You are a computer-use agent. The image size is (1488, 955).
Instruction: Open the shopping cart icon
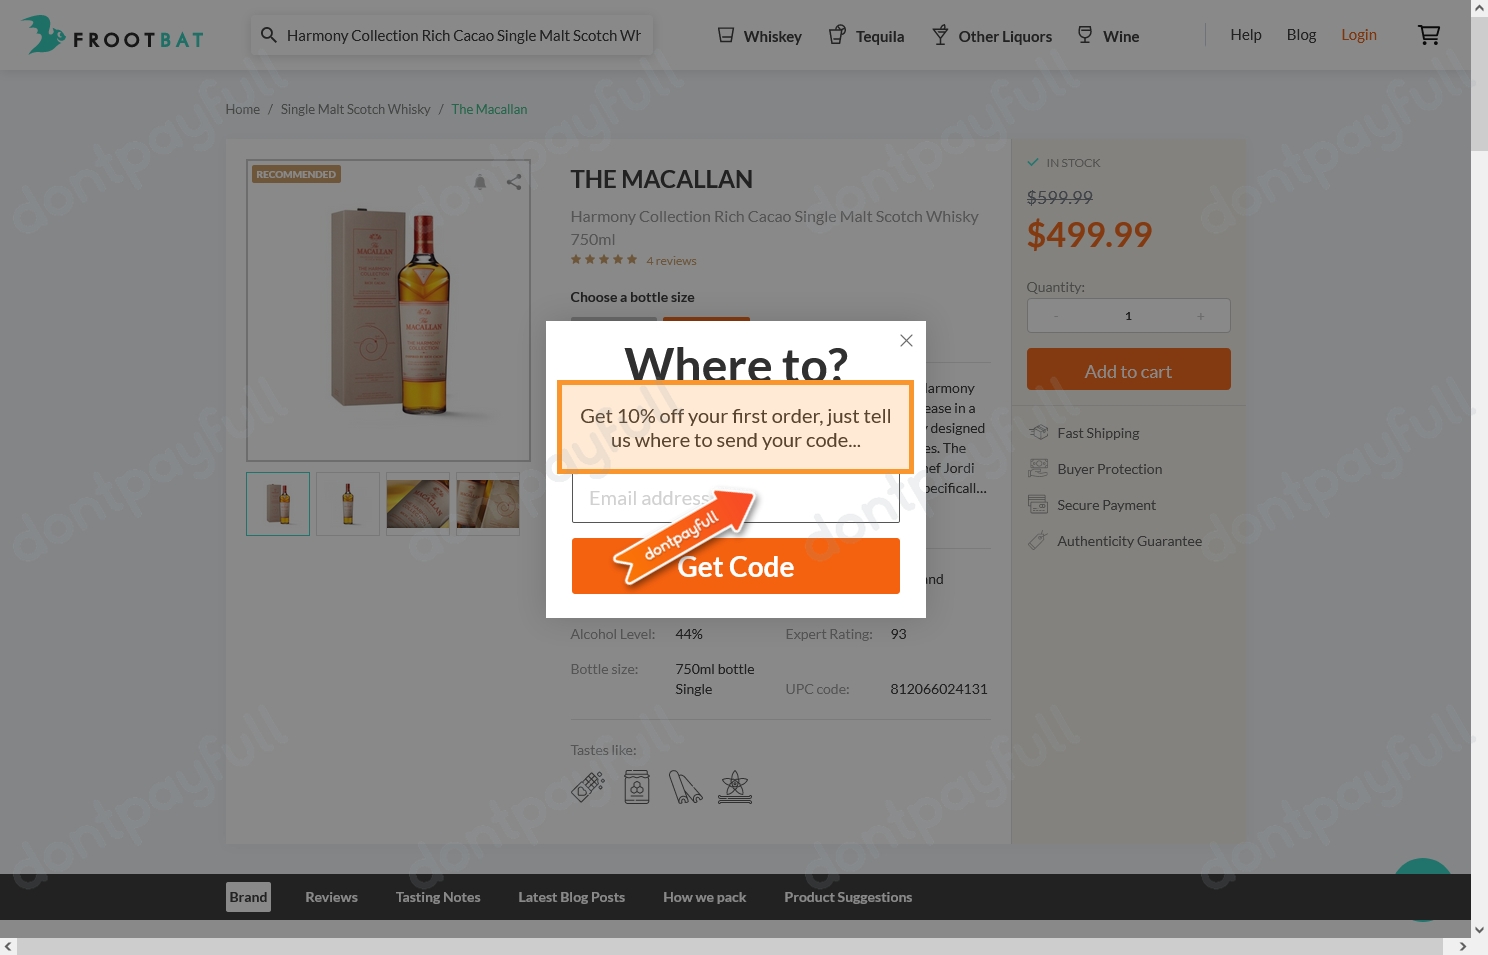[x=1428, y=35]
